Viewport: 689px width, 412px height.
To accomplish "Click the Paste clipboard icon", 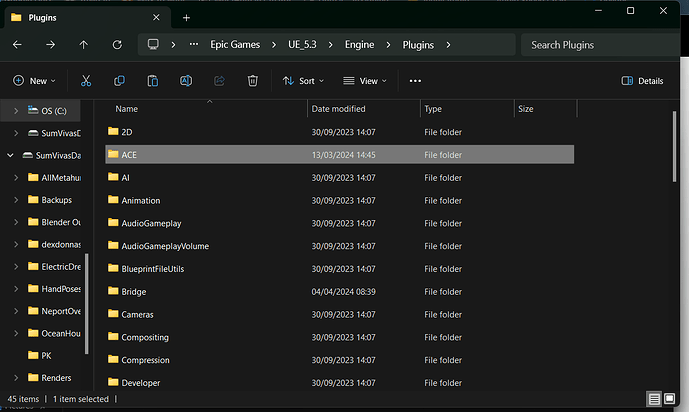I will pyautogui.click(x=152, y=81).
